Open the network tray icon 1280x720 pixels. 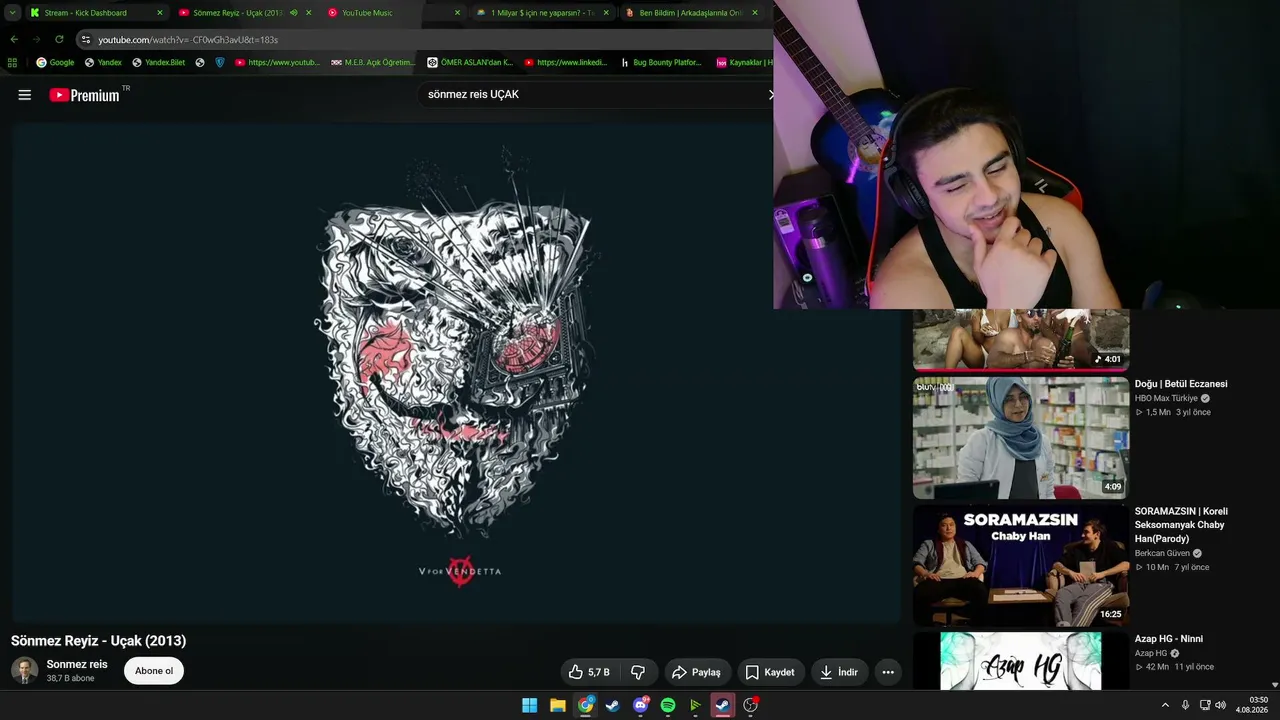[1204, 705]
